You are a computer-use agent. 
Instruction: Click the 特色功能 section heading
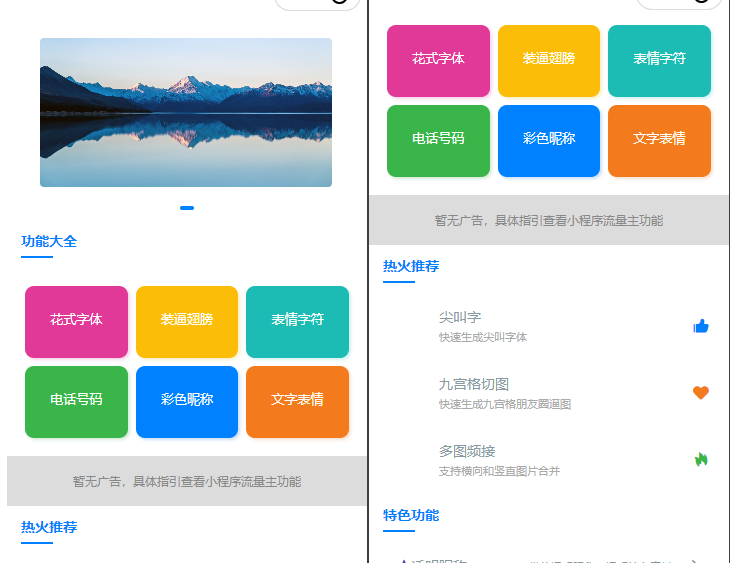pyautogui.click(x=411, y=516)
